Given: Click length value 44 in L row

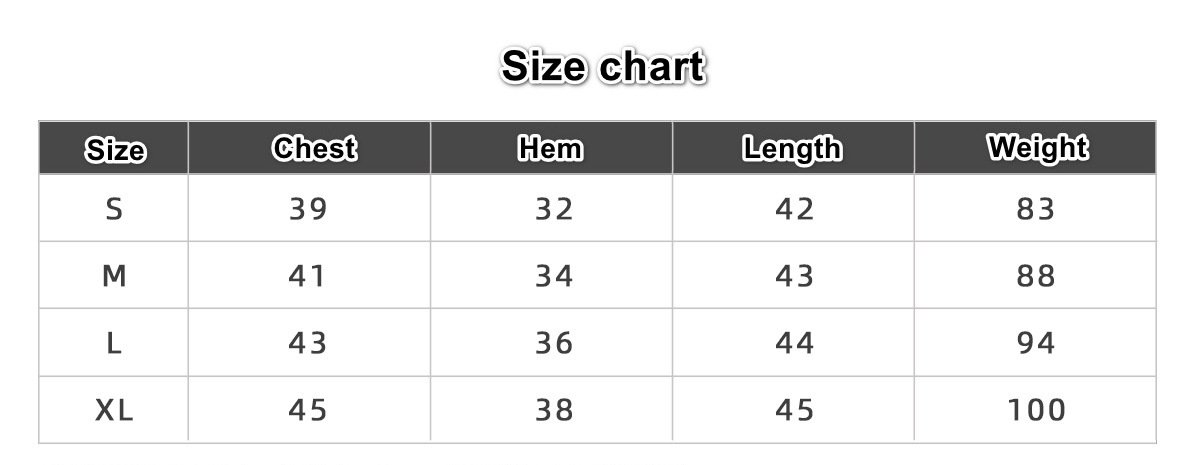Looking at the screenshot, I should tap(795, 344).
